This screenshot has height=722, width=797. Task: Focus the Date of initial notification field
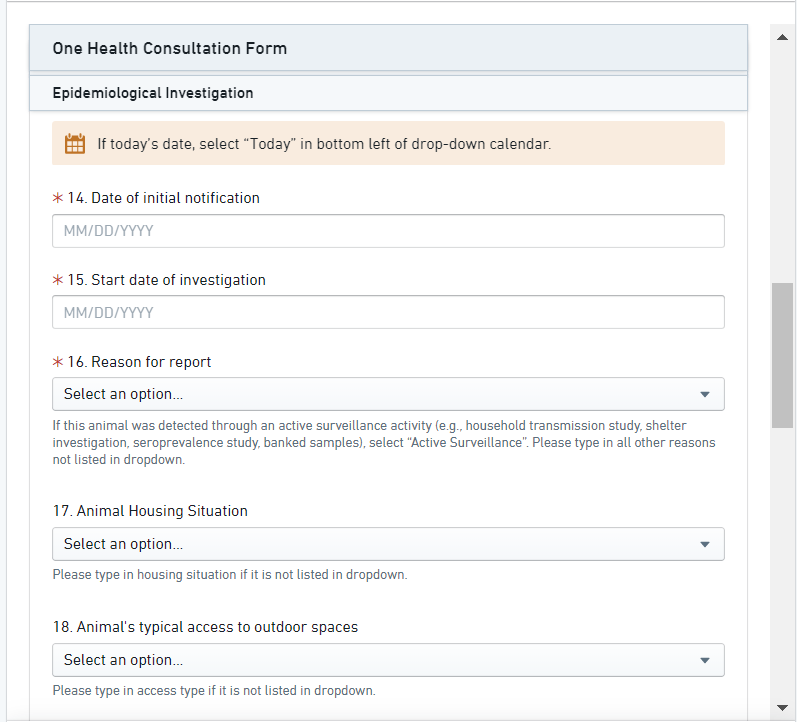click(388, 231)
